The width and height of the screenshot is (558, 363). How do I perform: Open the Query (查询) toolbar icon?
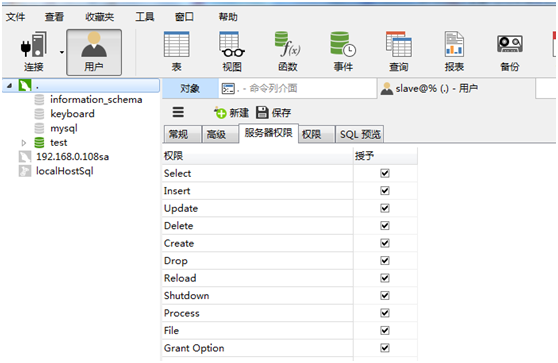pyautogui.click(x=399, y=44)
